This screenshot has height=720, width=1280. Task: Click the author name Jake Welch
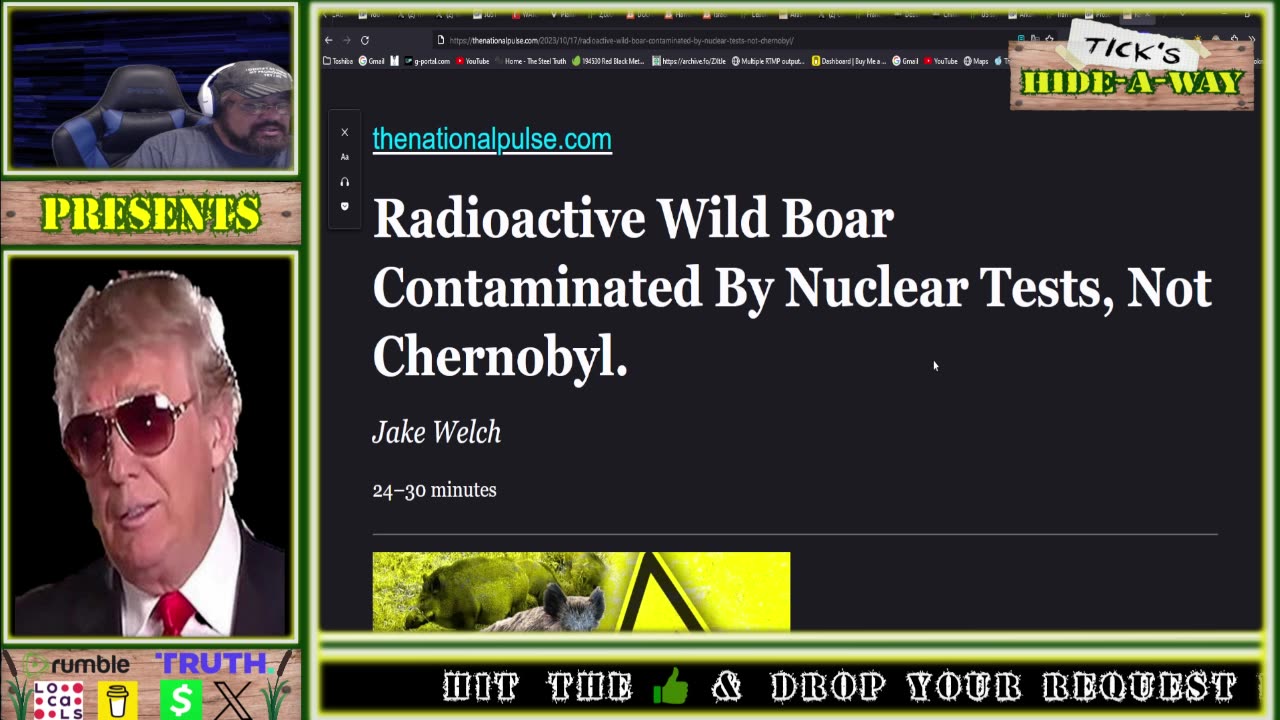coord(437,432)
